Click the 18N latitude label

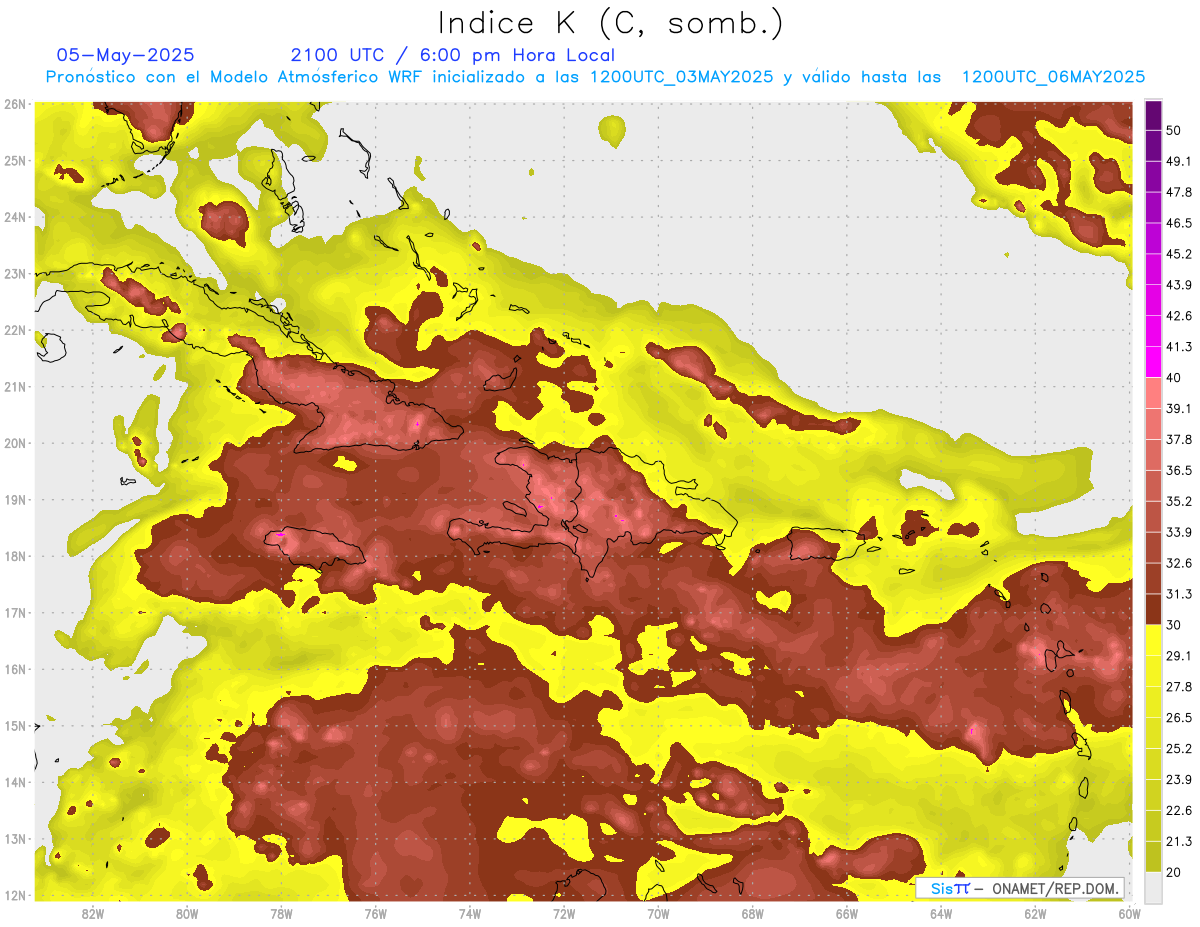[x=14, y=556]
